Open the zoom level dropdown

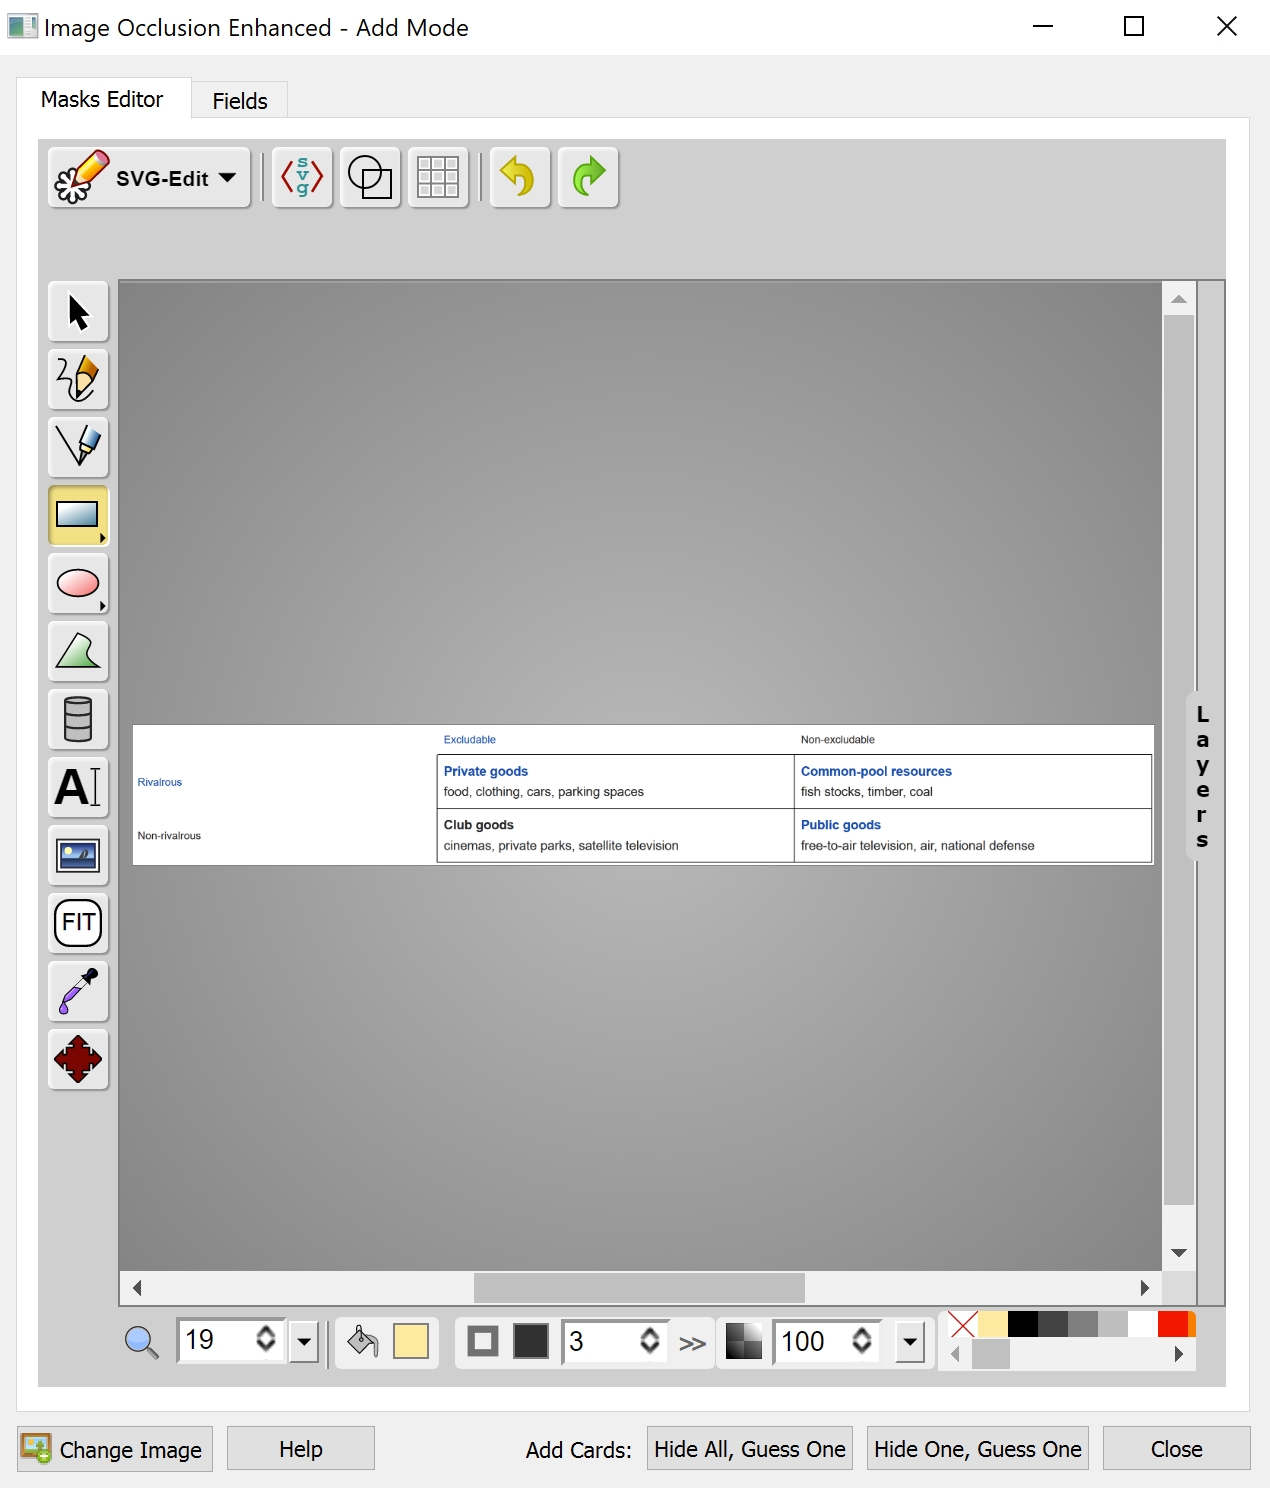point(305,1342)
